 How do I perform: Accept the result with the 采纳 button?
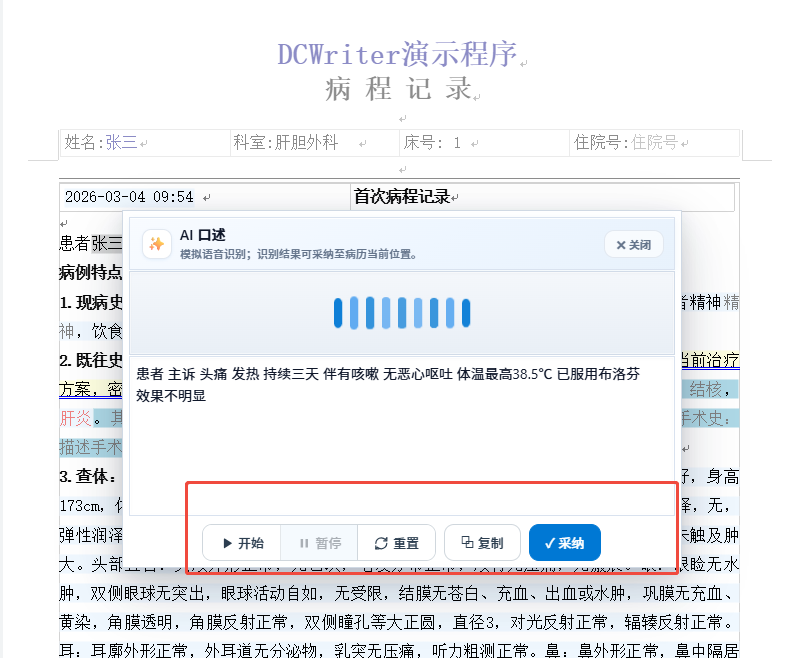[x=565, y=543]
